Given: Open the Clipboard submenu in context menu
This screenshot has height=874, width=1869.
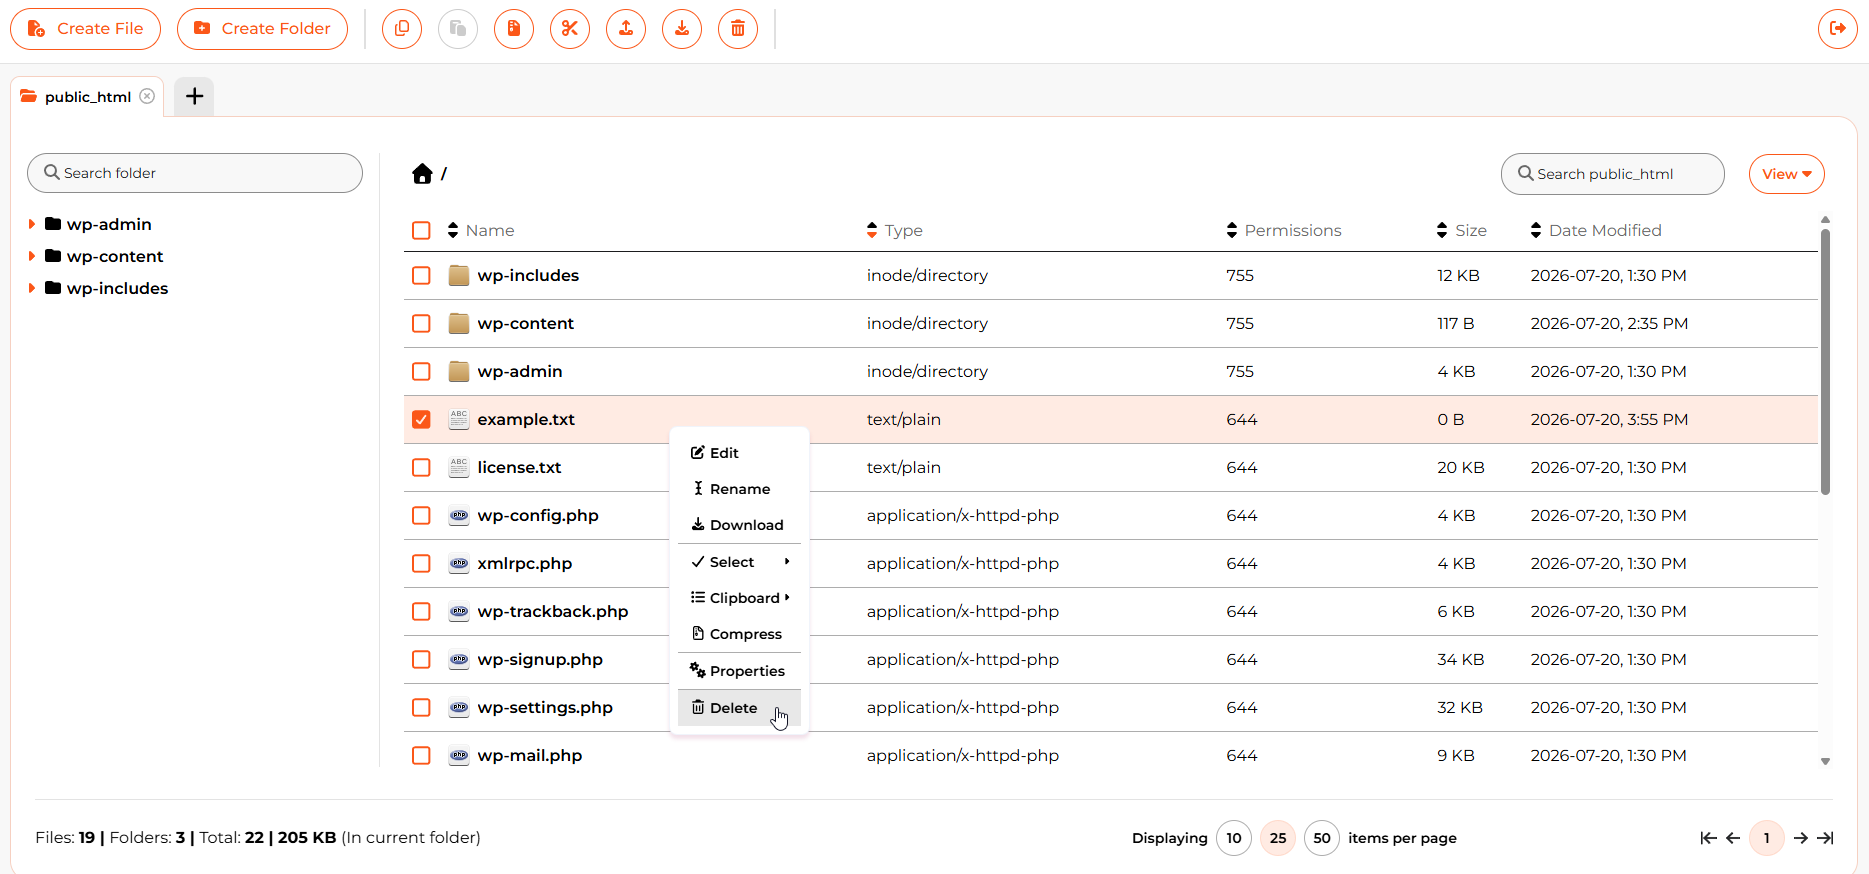Looking at the screenshot, I should click(739, 598).
